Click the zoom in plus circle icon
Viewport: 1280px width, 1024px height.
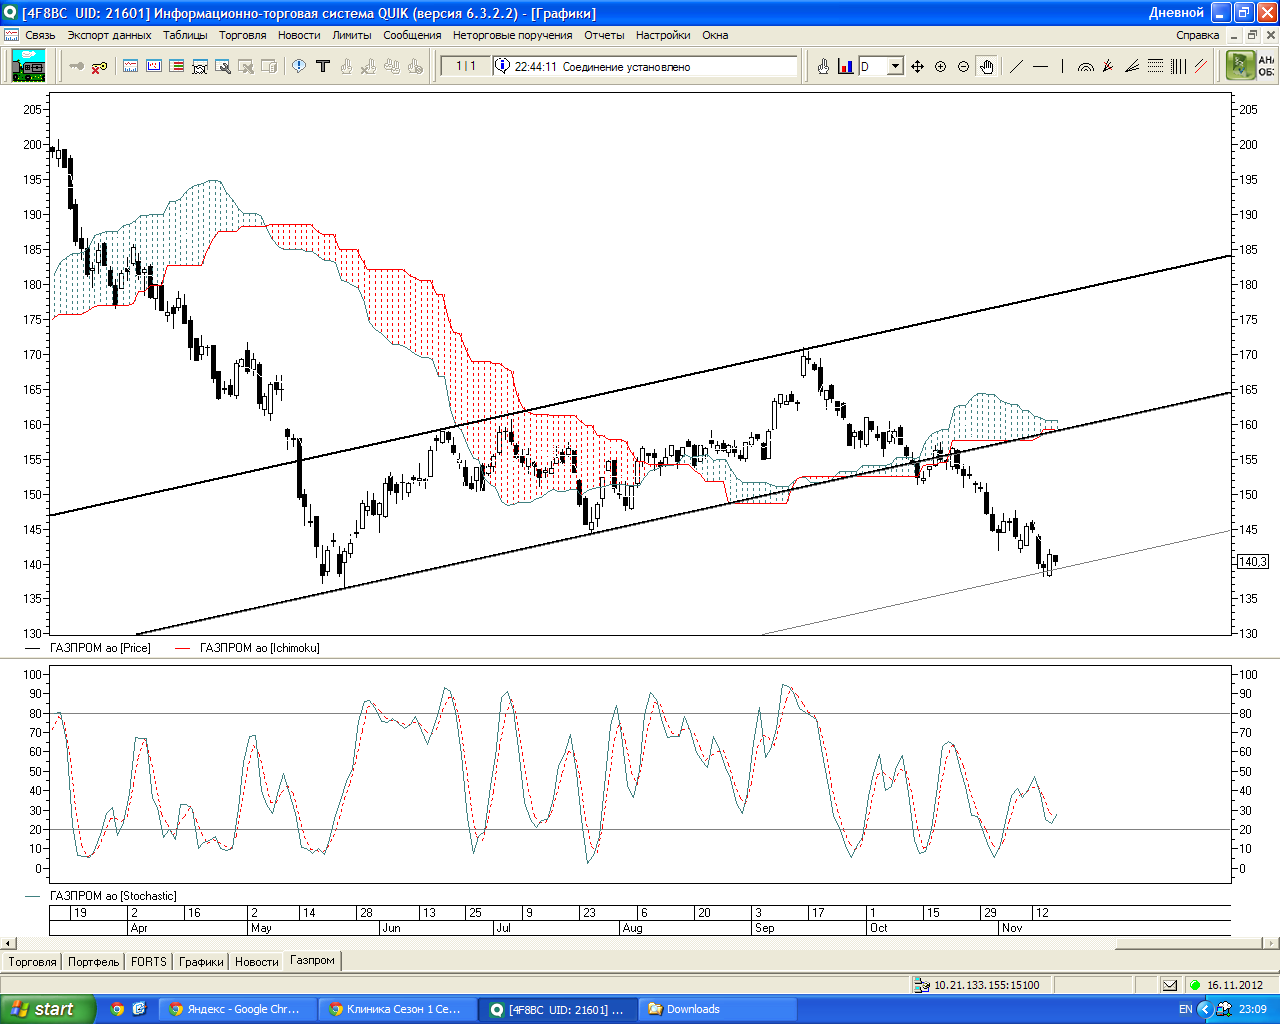[940, 66]
